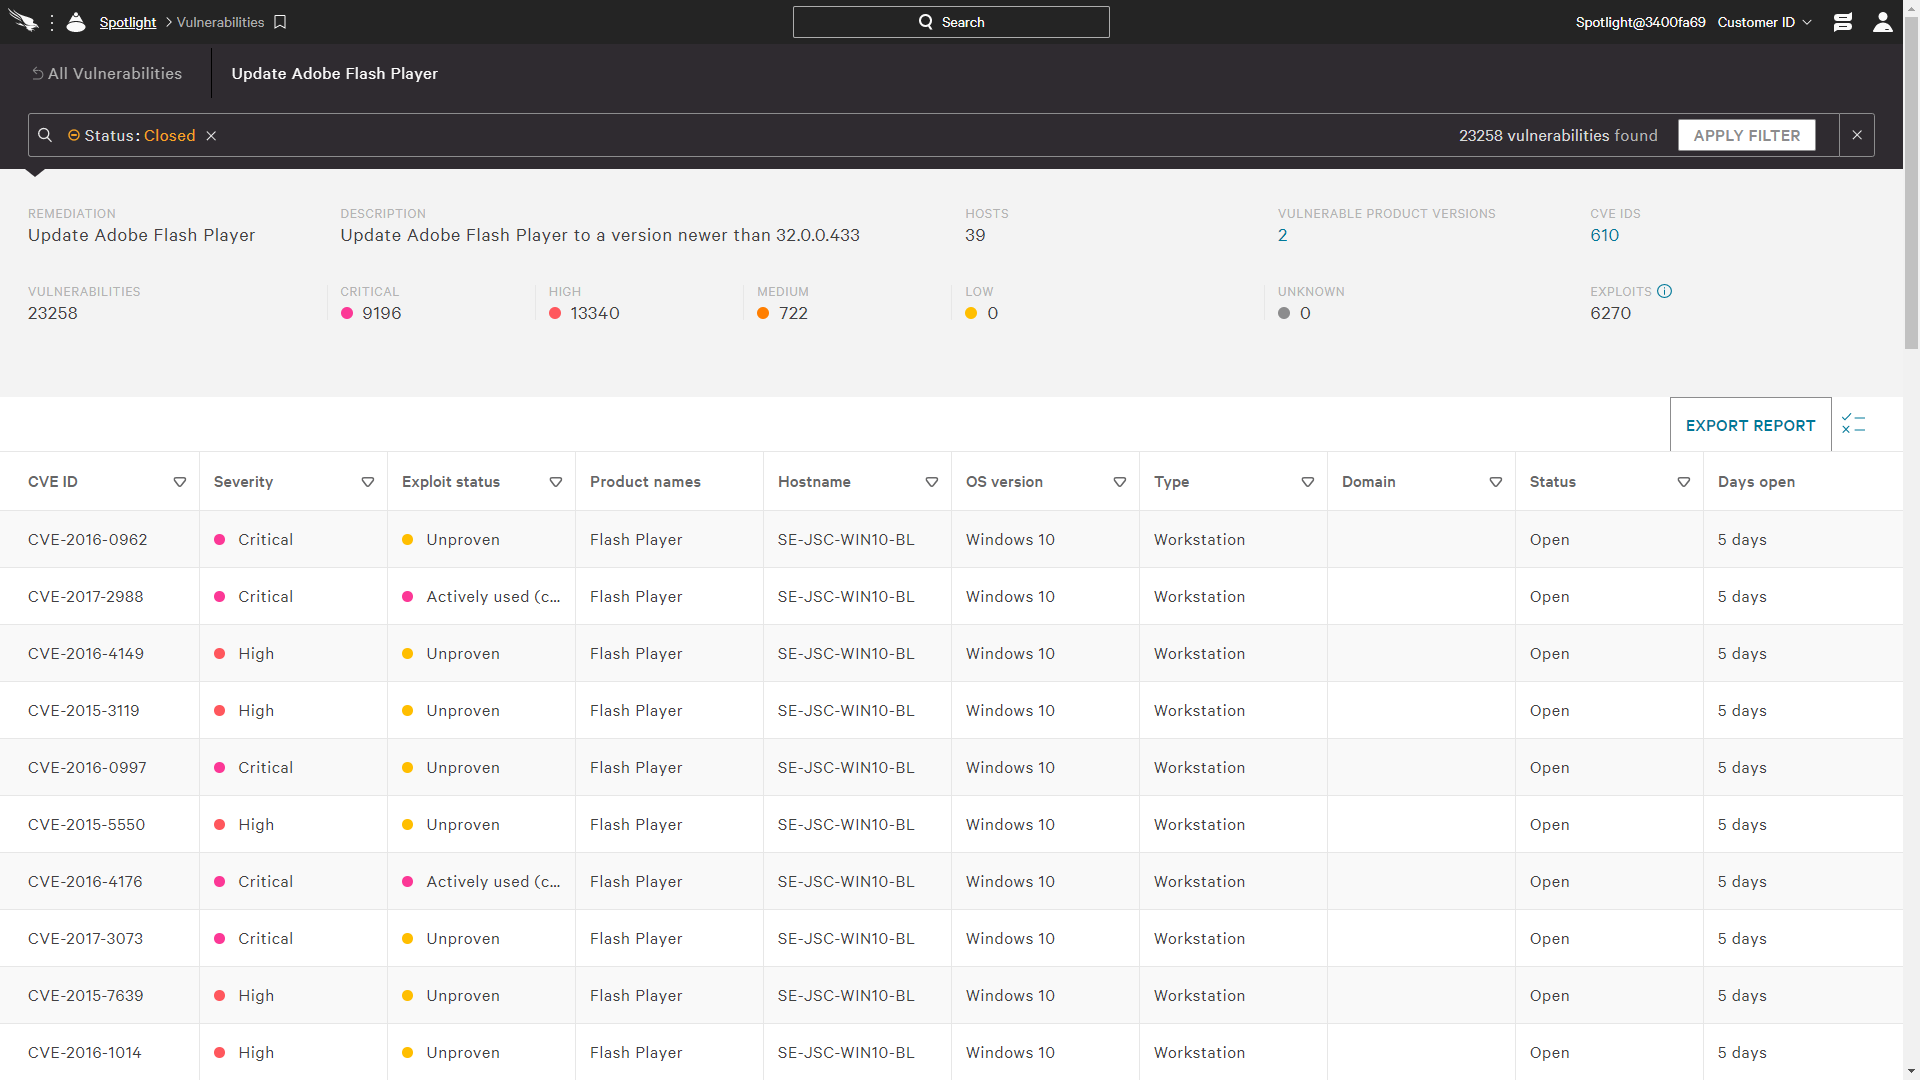Viewport: 1920px width, 1080px height.
Task: Expand the Customer ID dropdown
Action: coord(1764,22)
